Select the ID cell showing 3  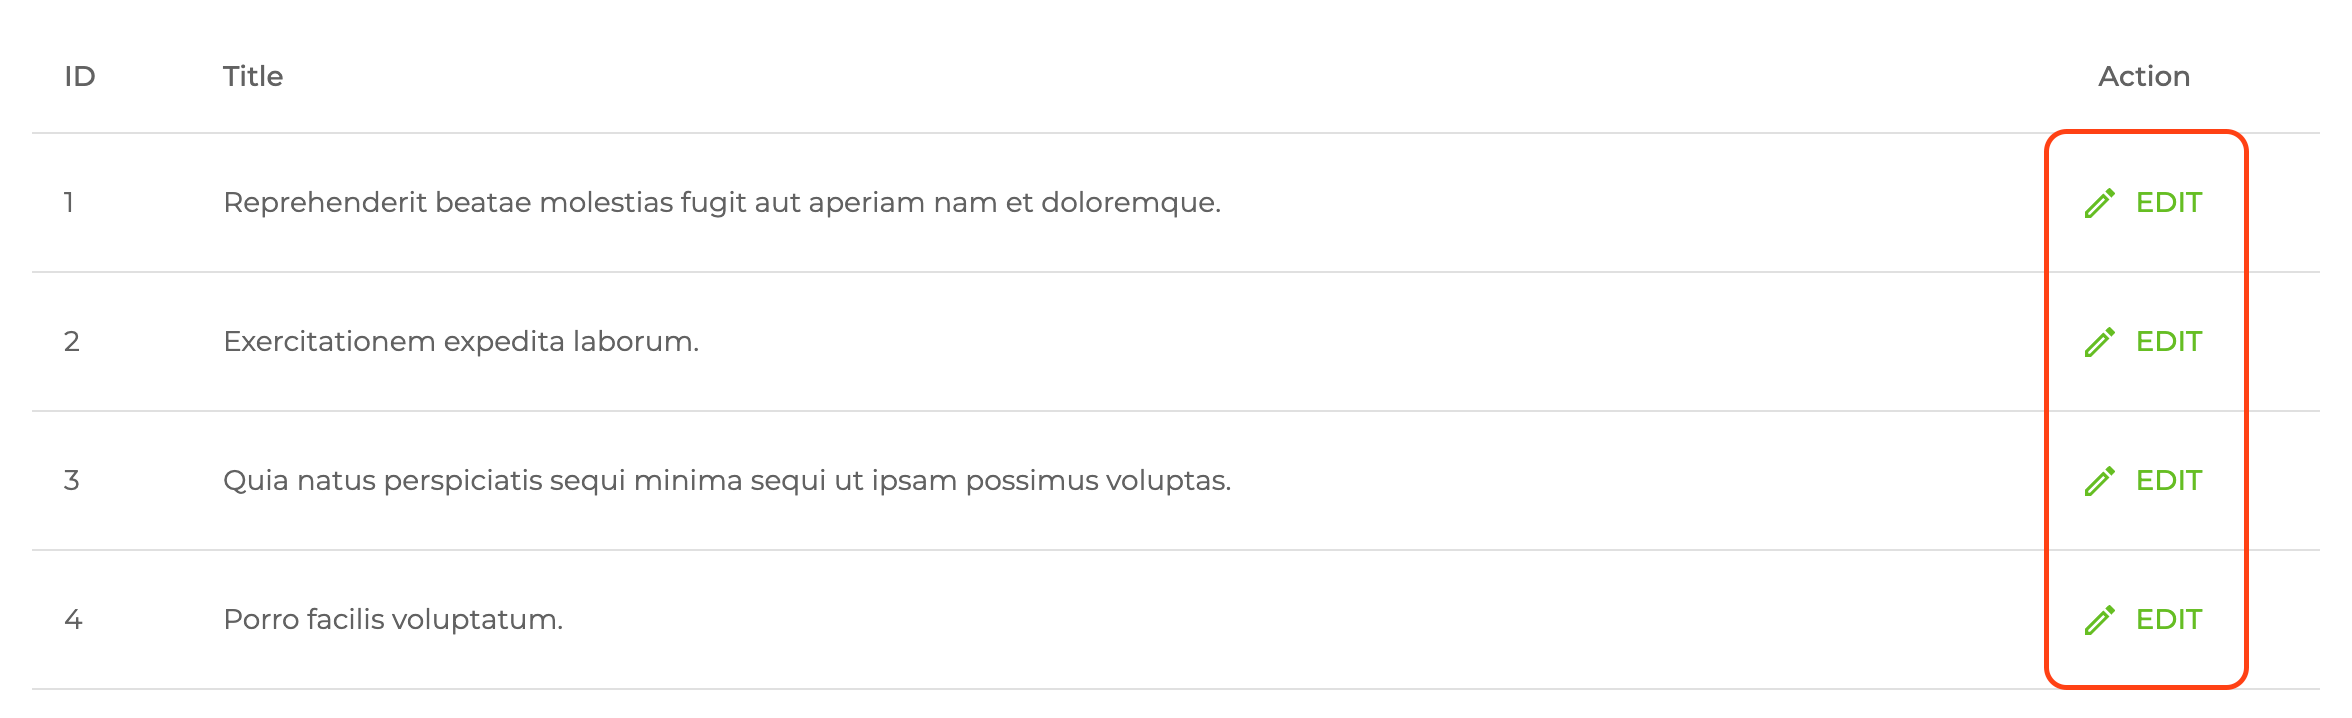72,481
